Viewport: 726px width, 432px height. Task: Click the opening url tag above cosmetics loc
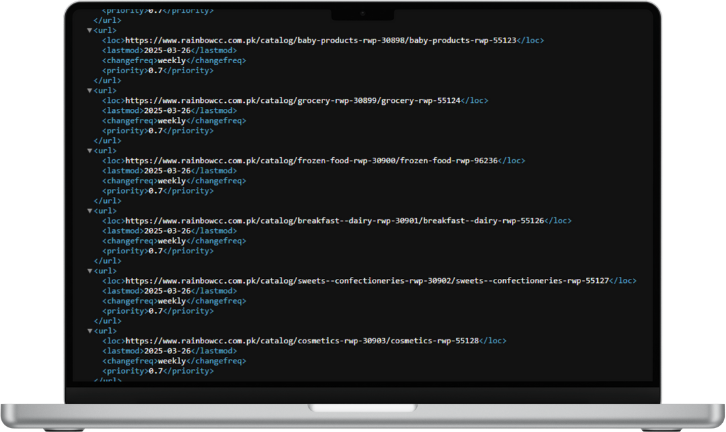pos(105,331)
